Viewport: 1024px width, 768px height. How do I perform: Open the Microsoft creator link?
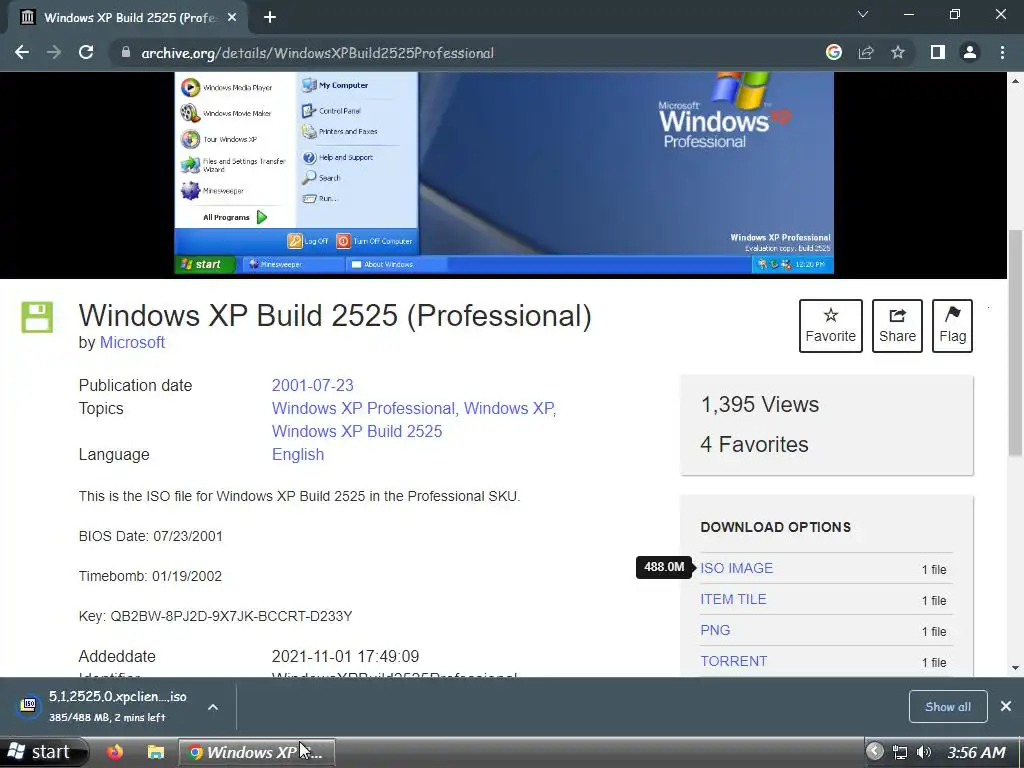132,342
